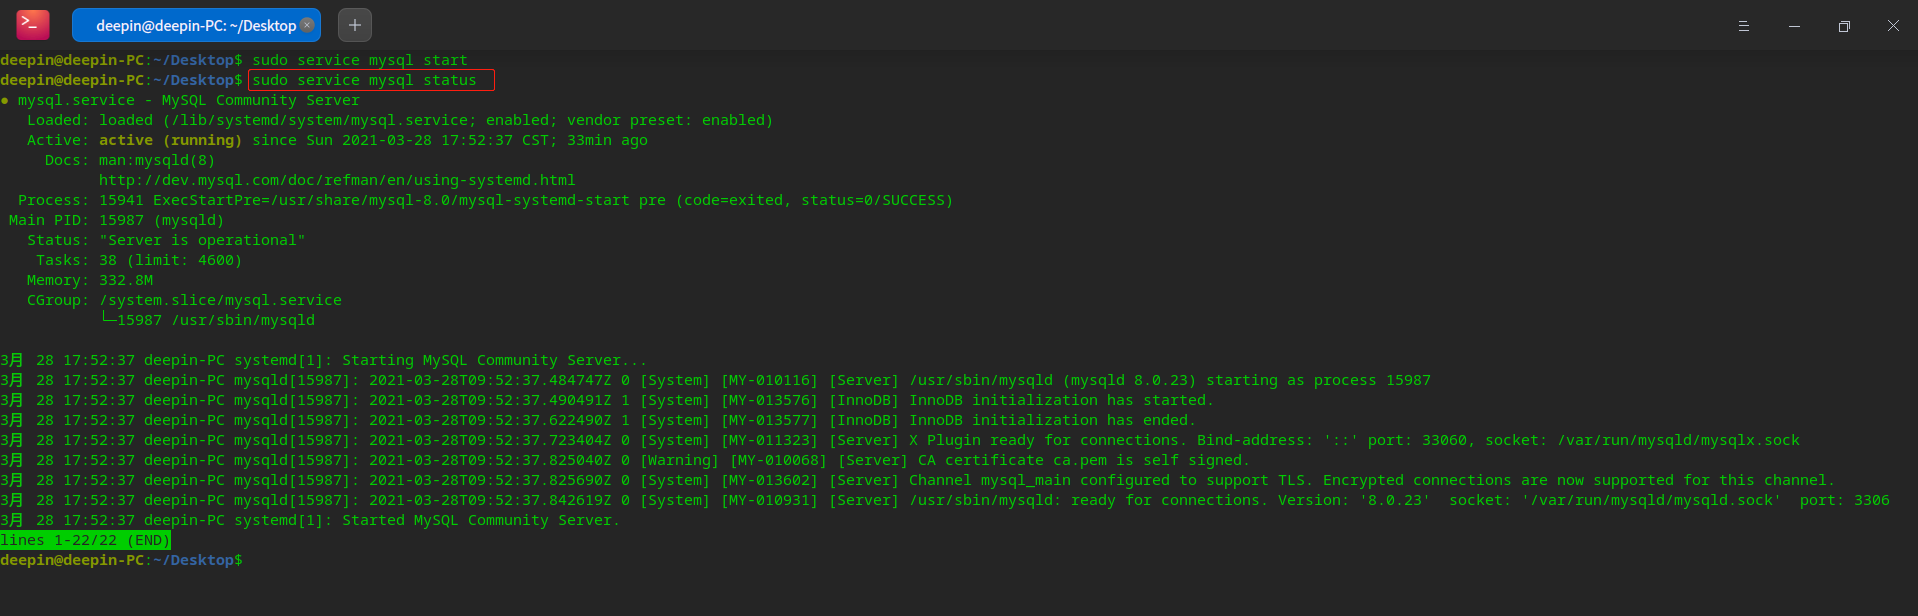The height and width of the screenshot is (616, 1918).
Task: Open the hamburger main menu
Action: [x=1743, y=26]
